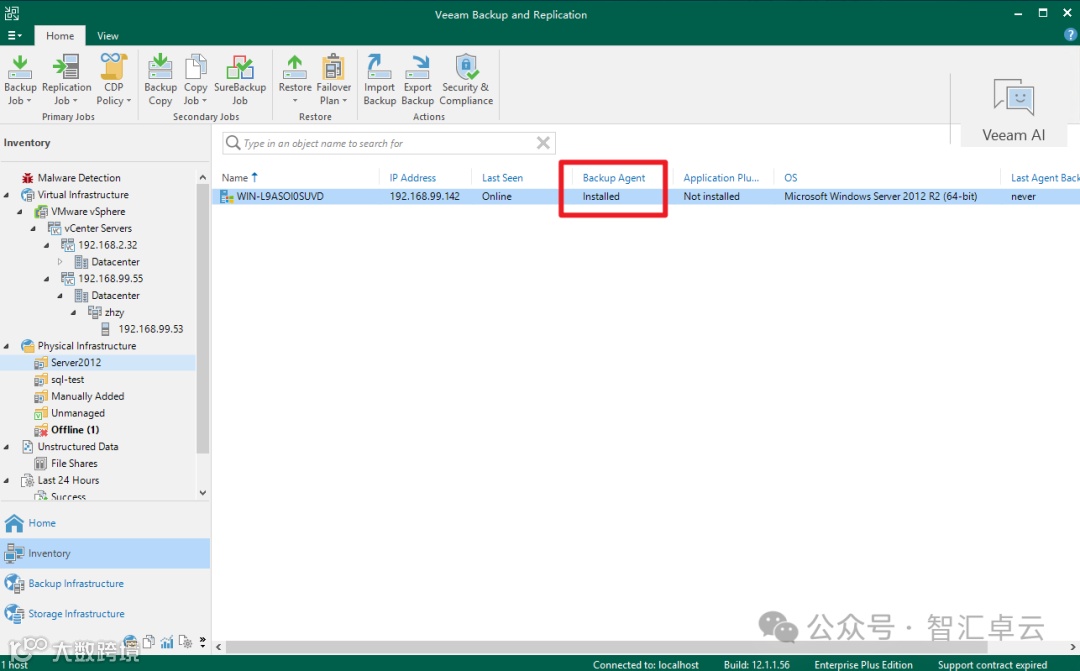Viewport: 1080px width, 671px height.
Task: Click the Import Backup ribbon button
Action: (380, 80)
